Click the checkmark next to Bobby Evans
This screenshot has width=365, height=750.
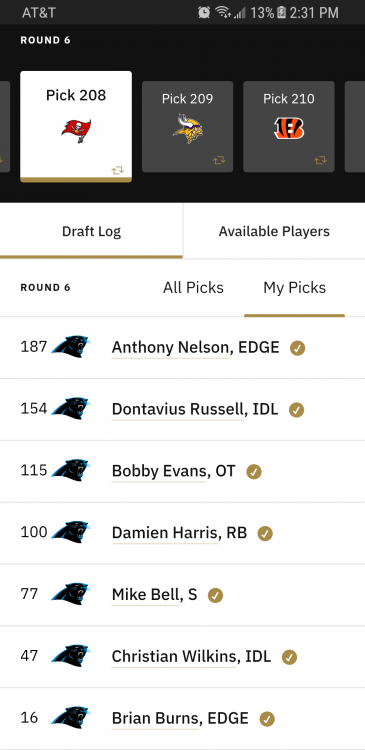pos(254,472)
